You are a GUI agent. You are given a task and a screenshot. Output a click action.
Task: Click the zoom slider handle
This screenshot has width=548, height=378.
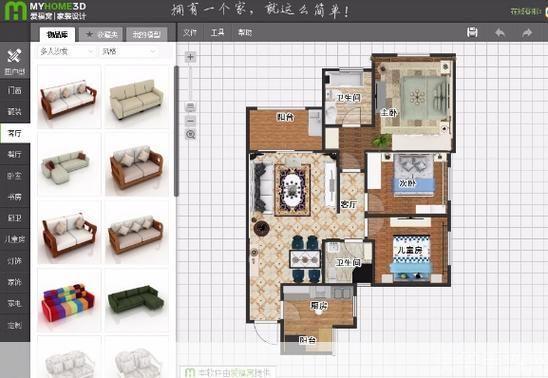coord(190,106)
